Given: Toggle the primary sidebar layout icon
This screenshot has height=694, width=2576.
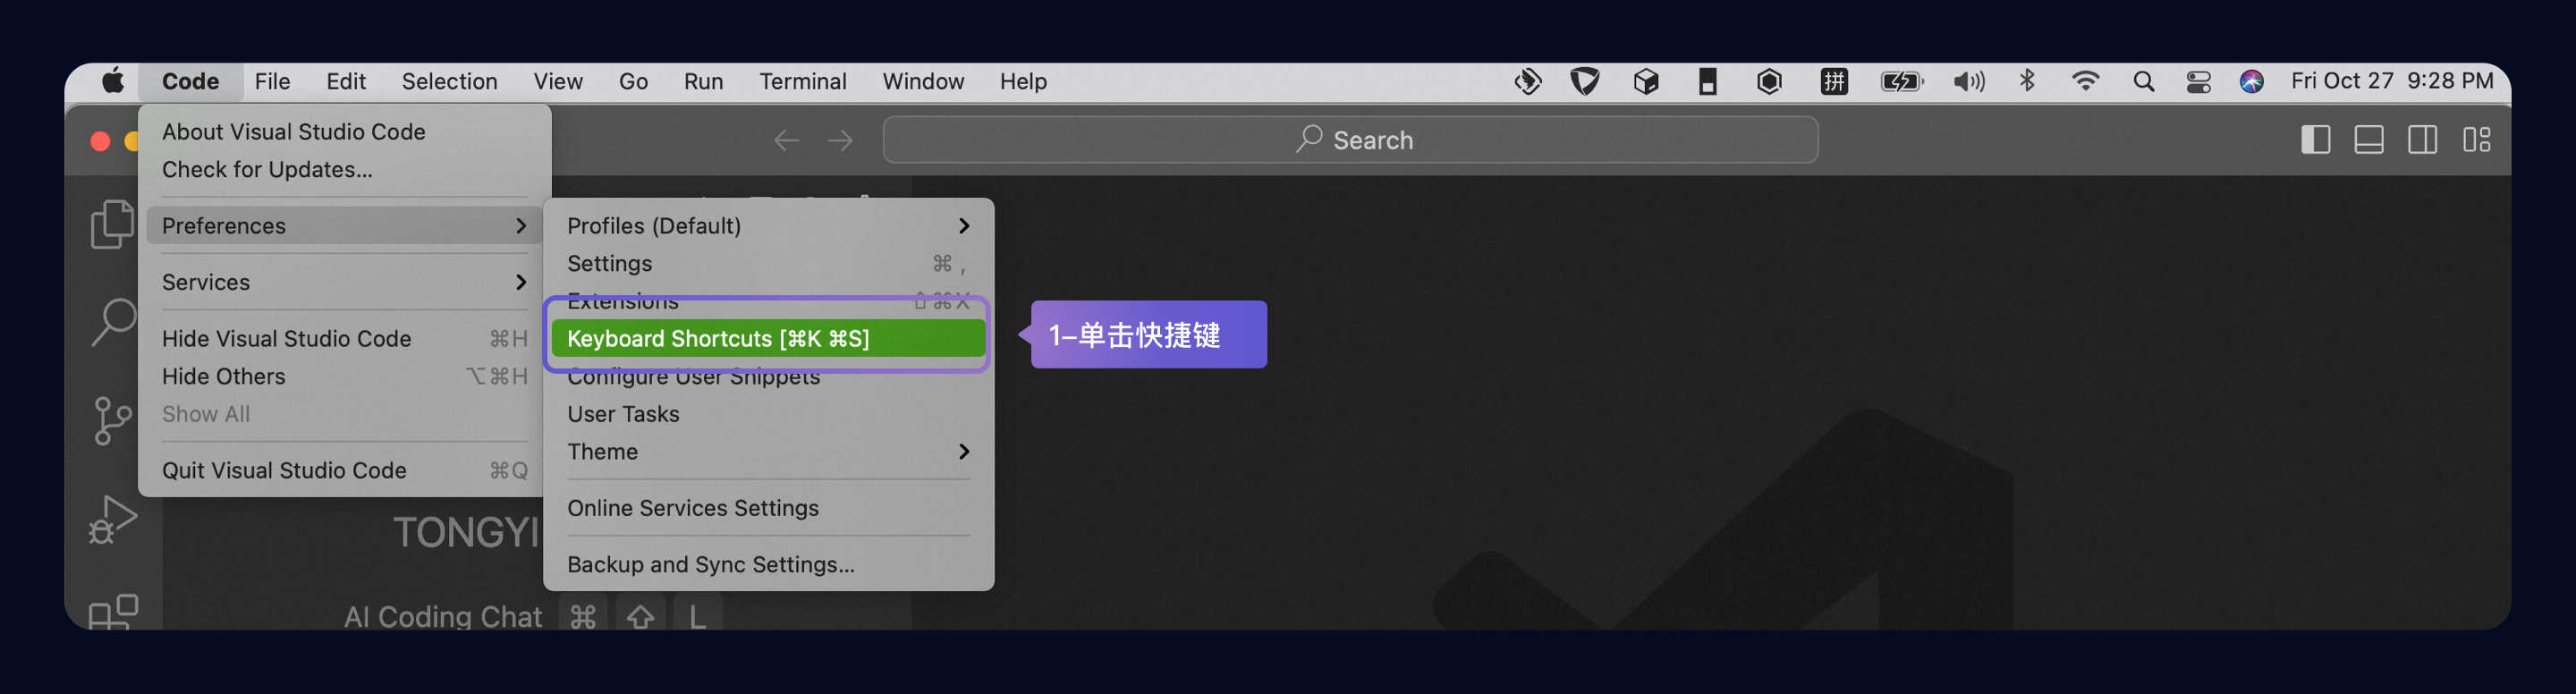Looking at the screenshot, I should click(x=2315, y=140).
